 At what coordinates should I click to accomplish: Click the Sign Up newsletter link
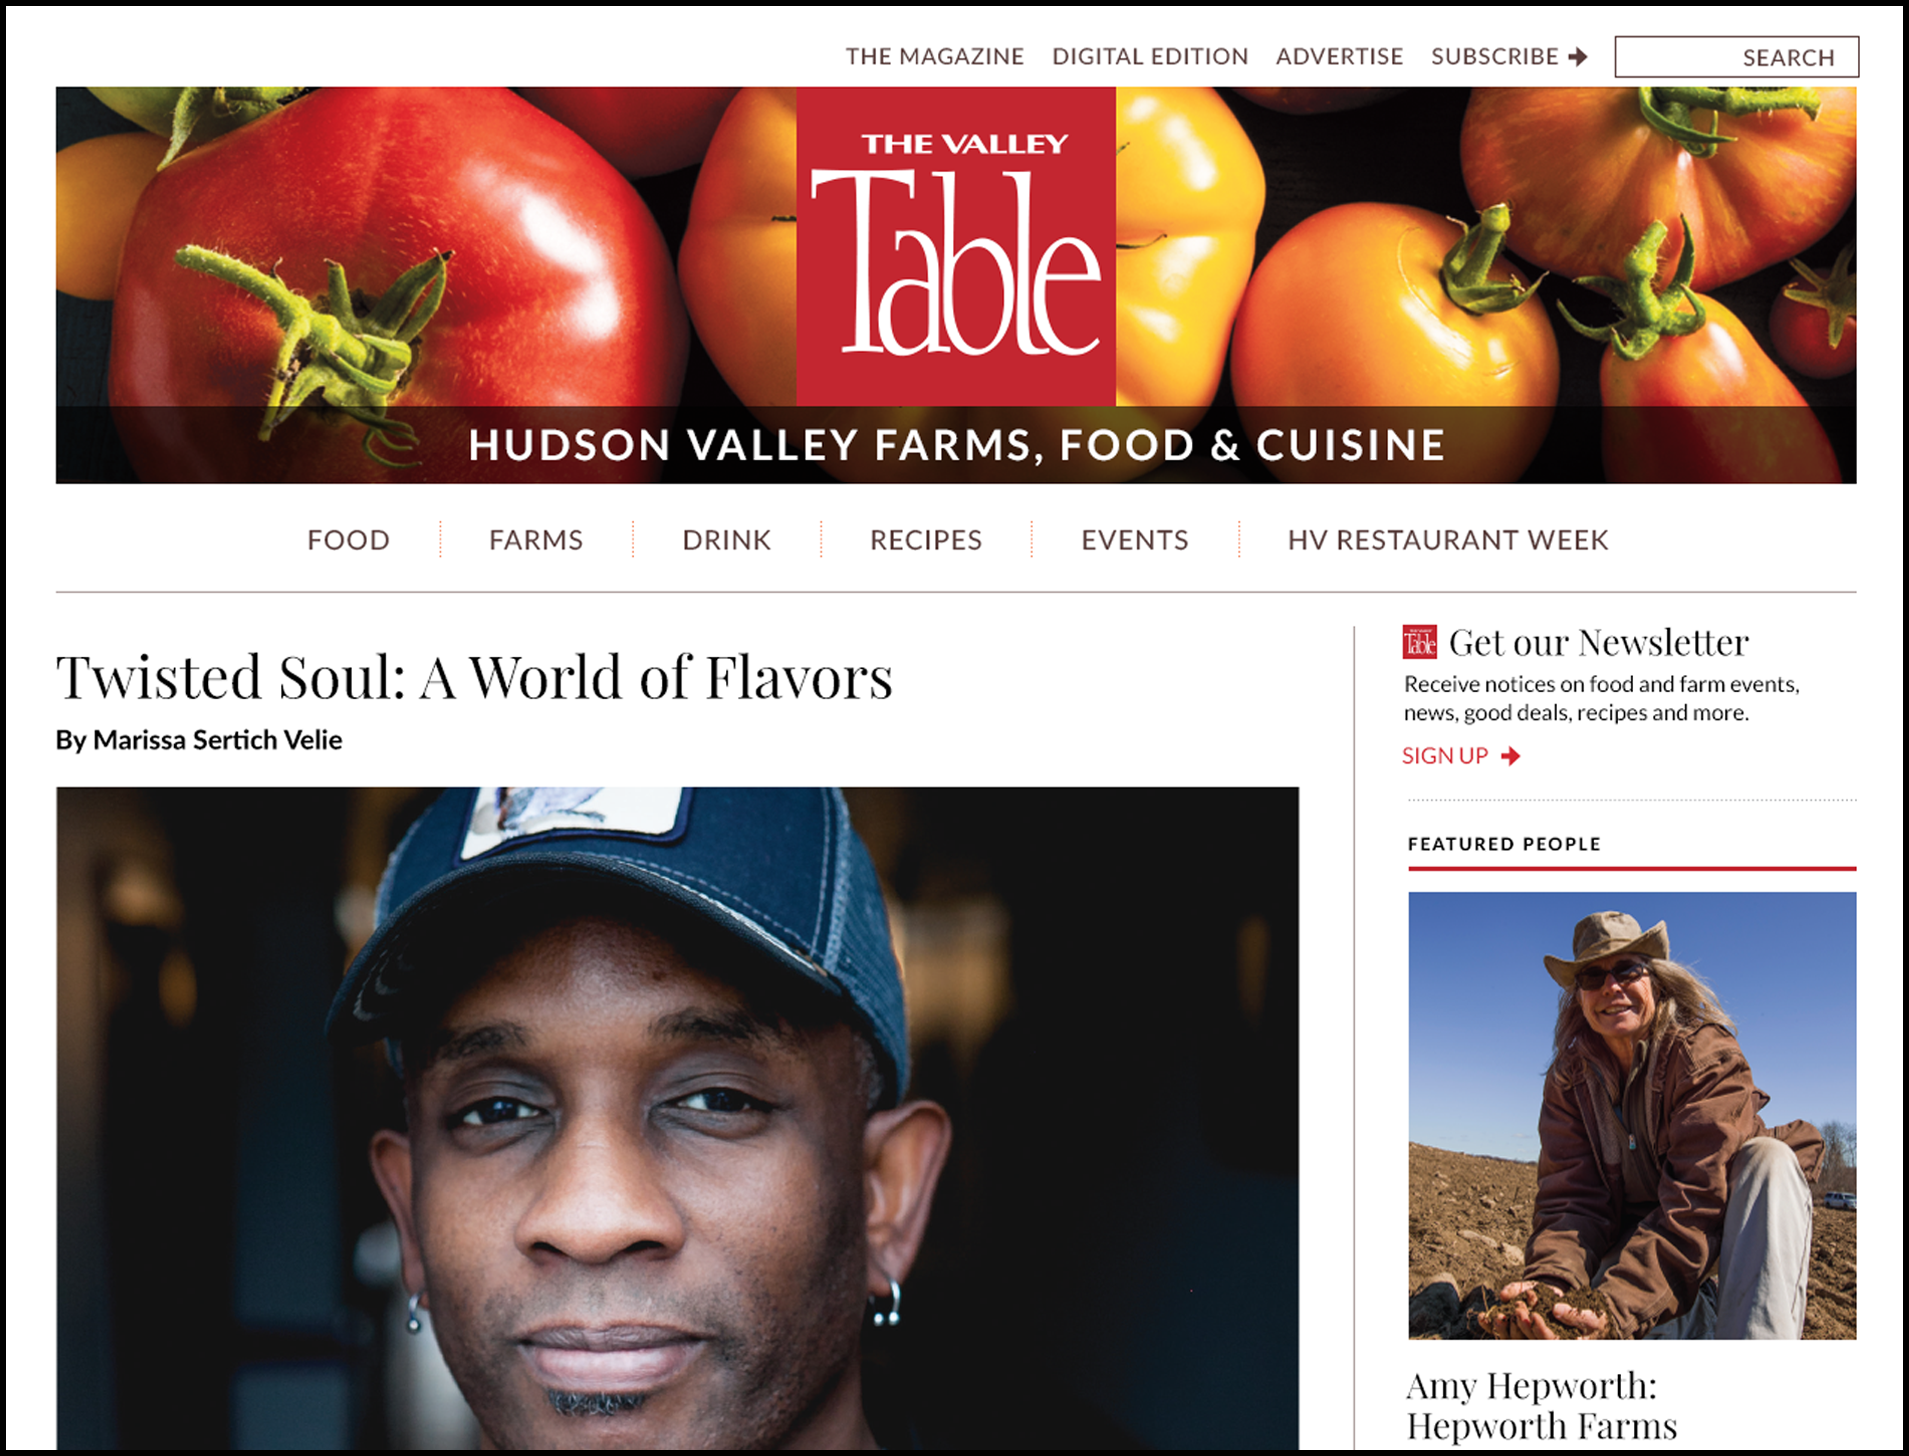click(1445, 756)
